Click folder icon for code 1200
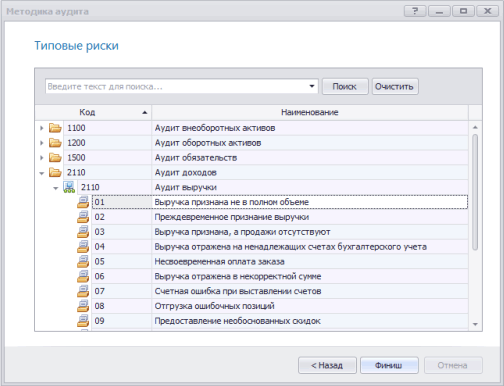This screenshot has height=386, width=504. [55, 143]
